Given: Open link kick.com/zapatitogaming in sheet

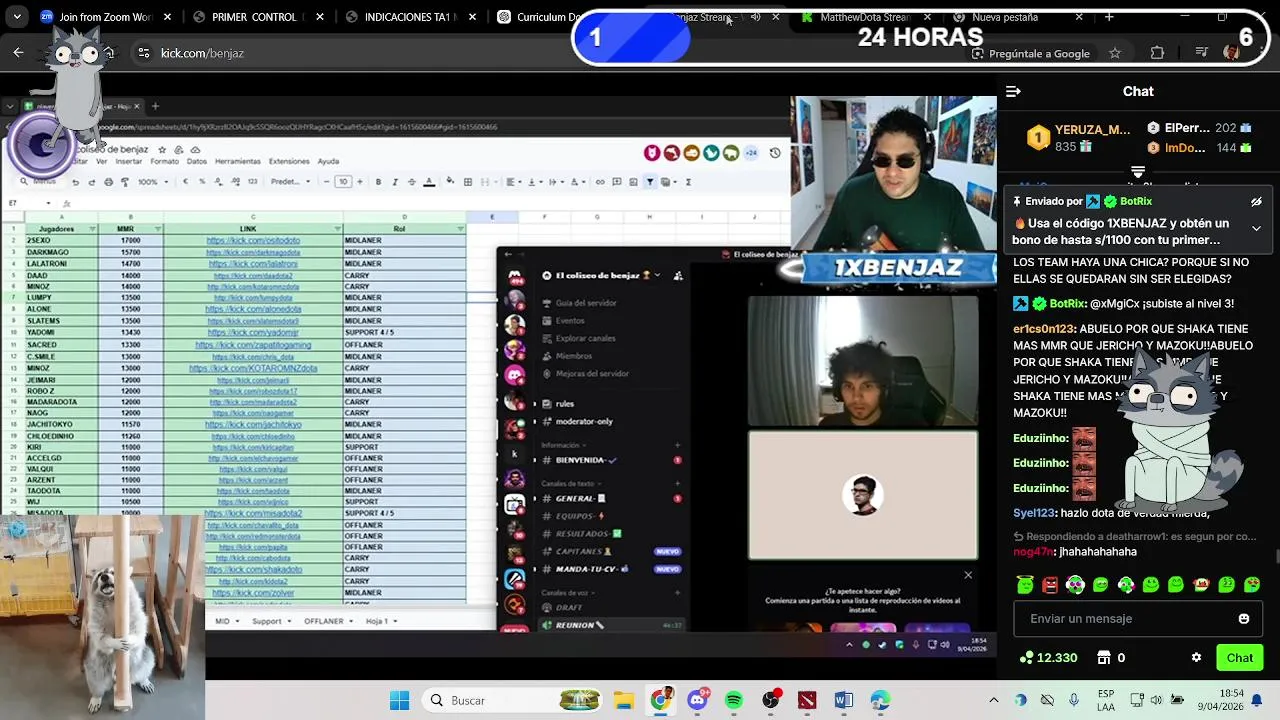Looking at the screenshot, I should (253, 345).
